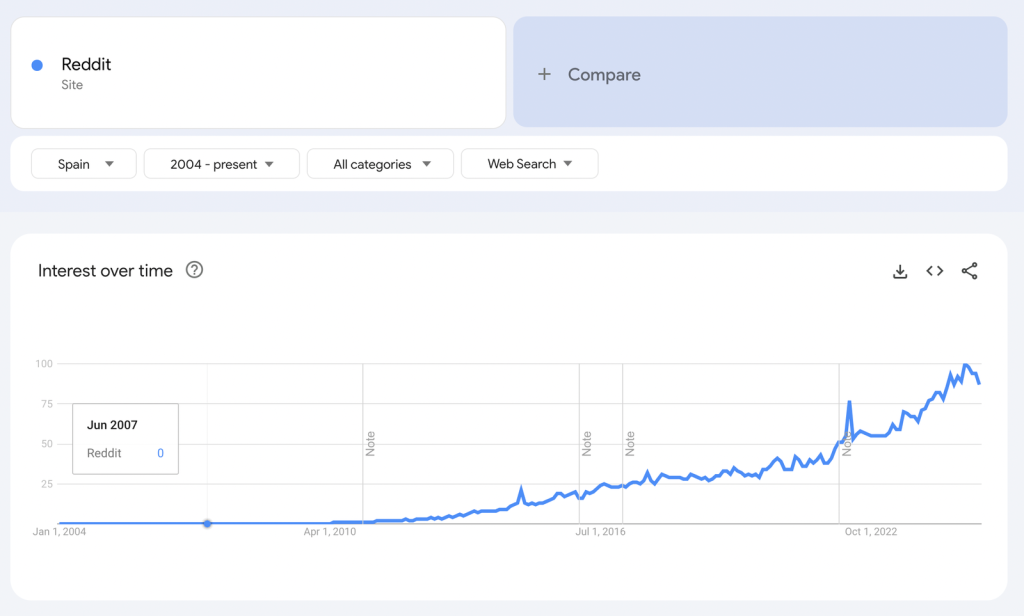Click the blue Reddit topic indicator dot

click(38, 64)
